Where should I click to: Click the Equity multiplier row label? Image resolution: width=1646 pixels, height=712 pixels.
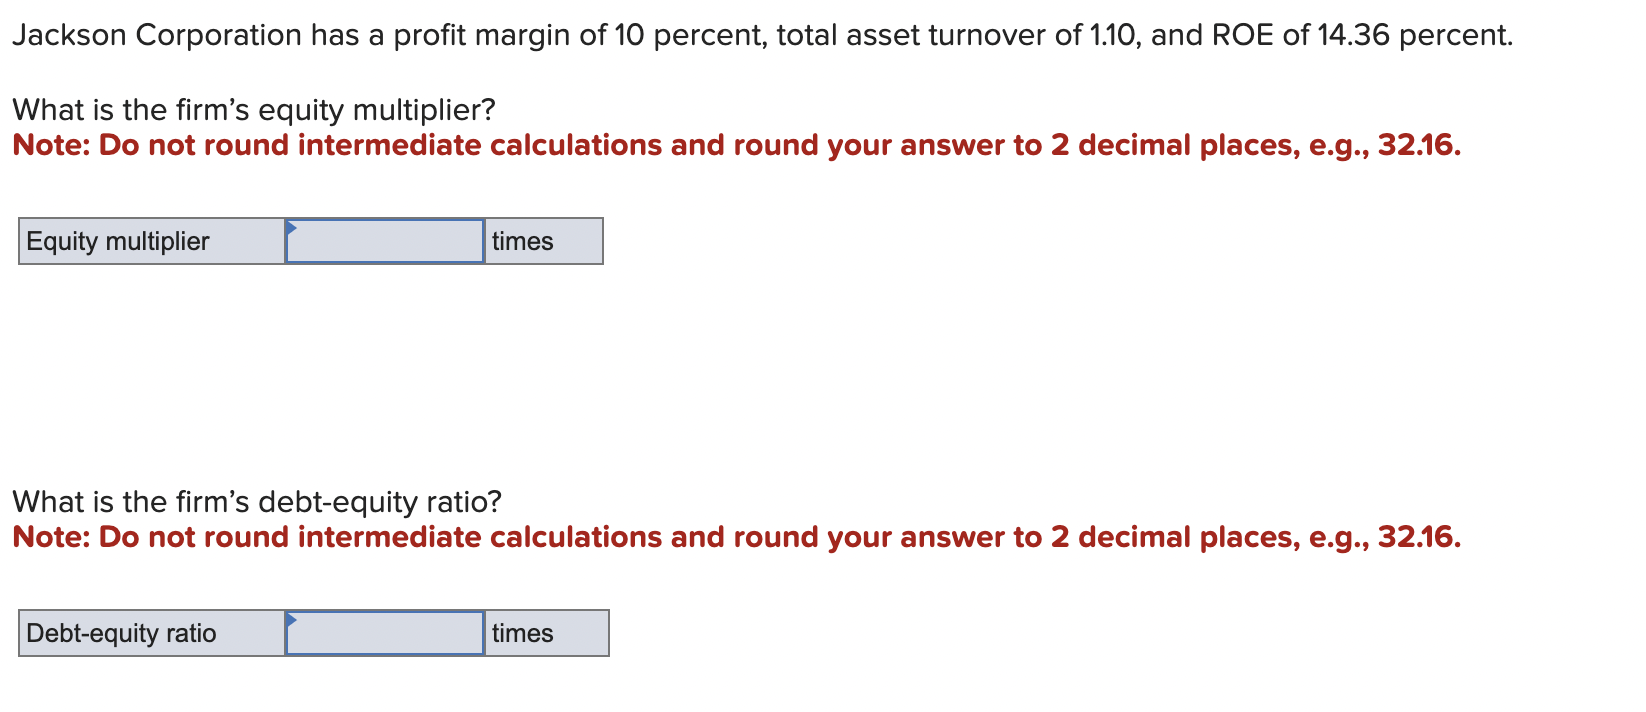point(117,241)
